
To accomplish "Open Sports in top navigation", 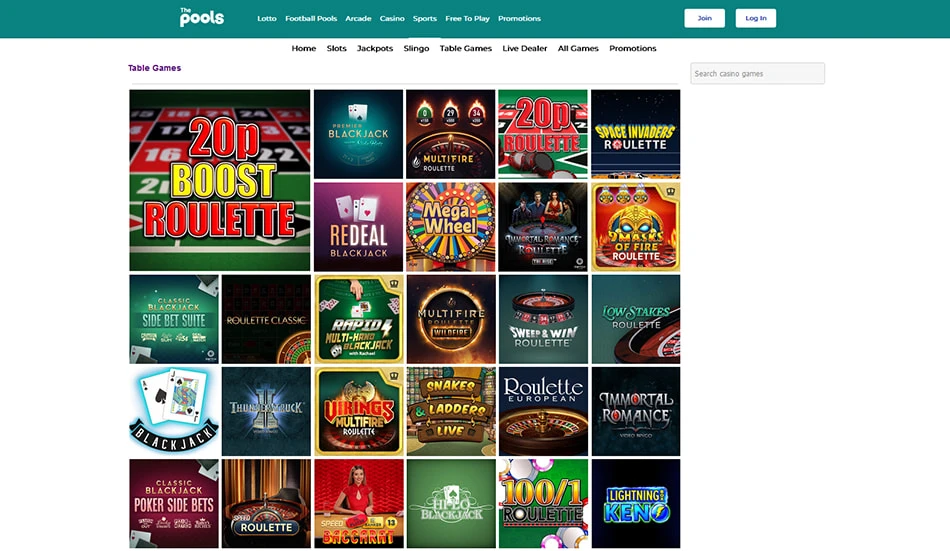I will [x=425, y=18].
